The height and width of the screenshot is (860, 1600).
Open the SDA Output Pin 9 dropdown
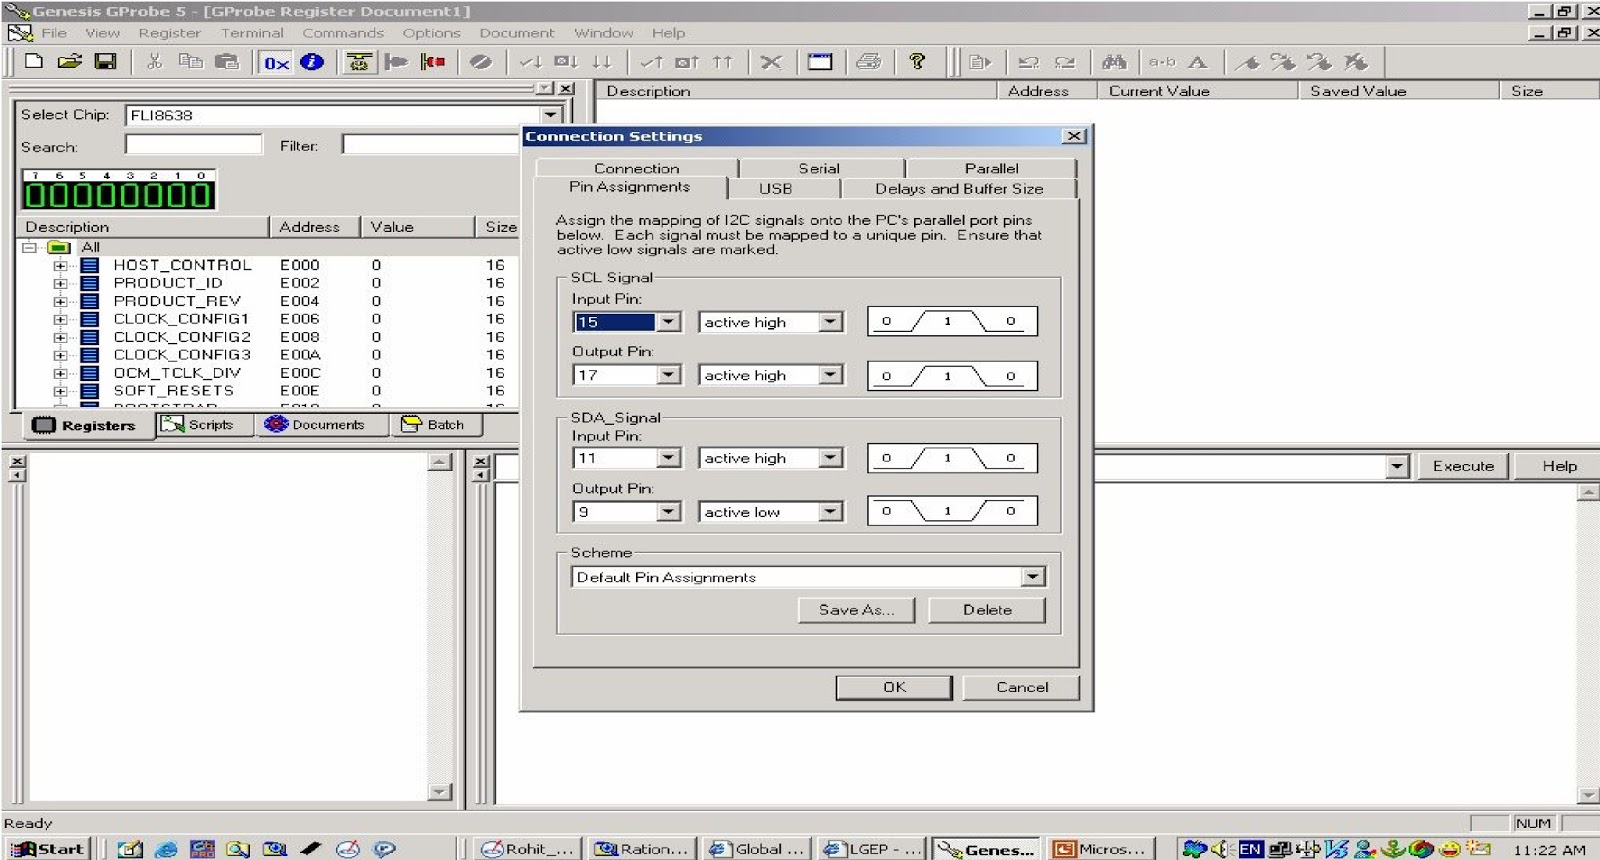click(669, 512)
